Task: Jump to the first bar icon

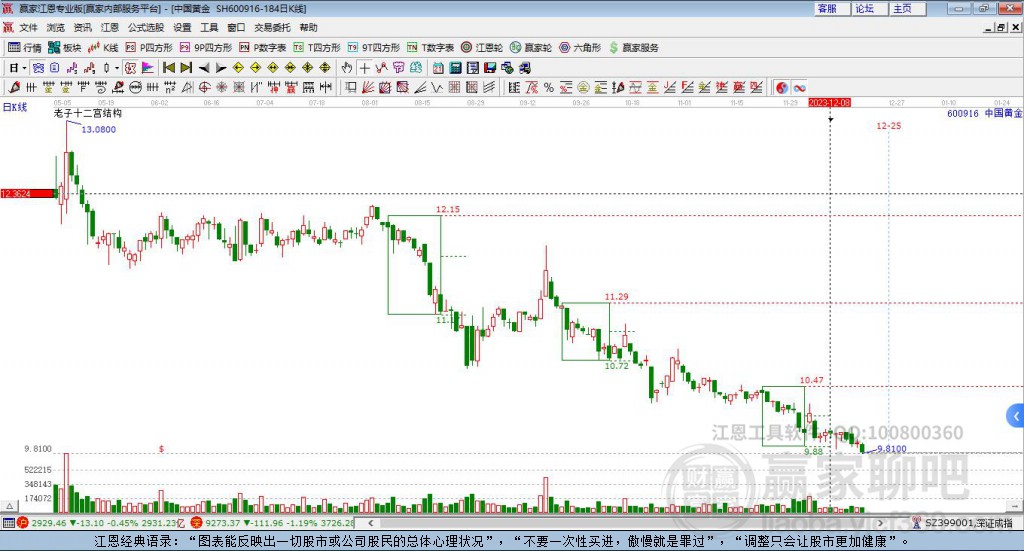Action: pos(168,68)
